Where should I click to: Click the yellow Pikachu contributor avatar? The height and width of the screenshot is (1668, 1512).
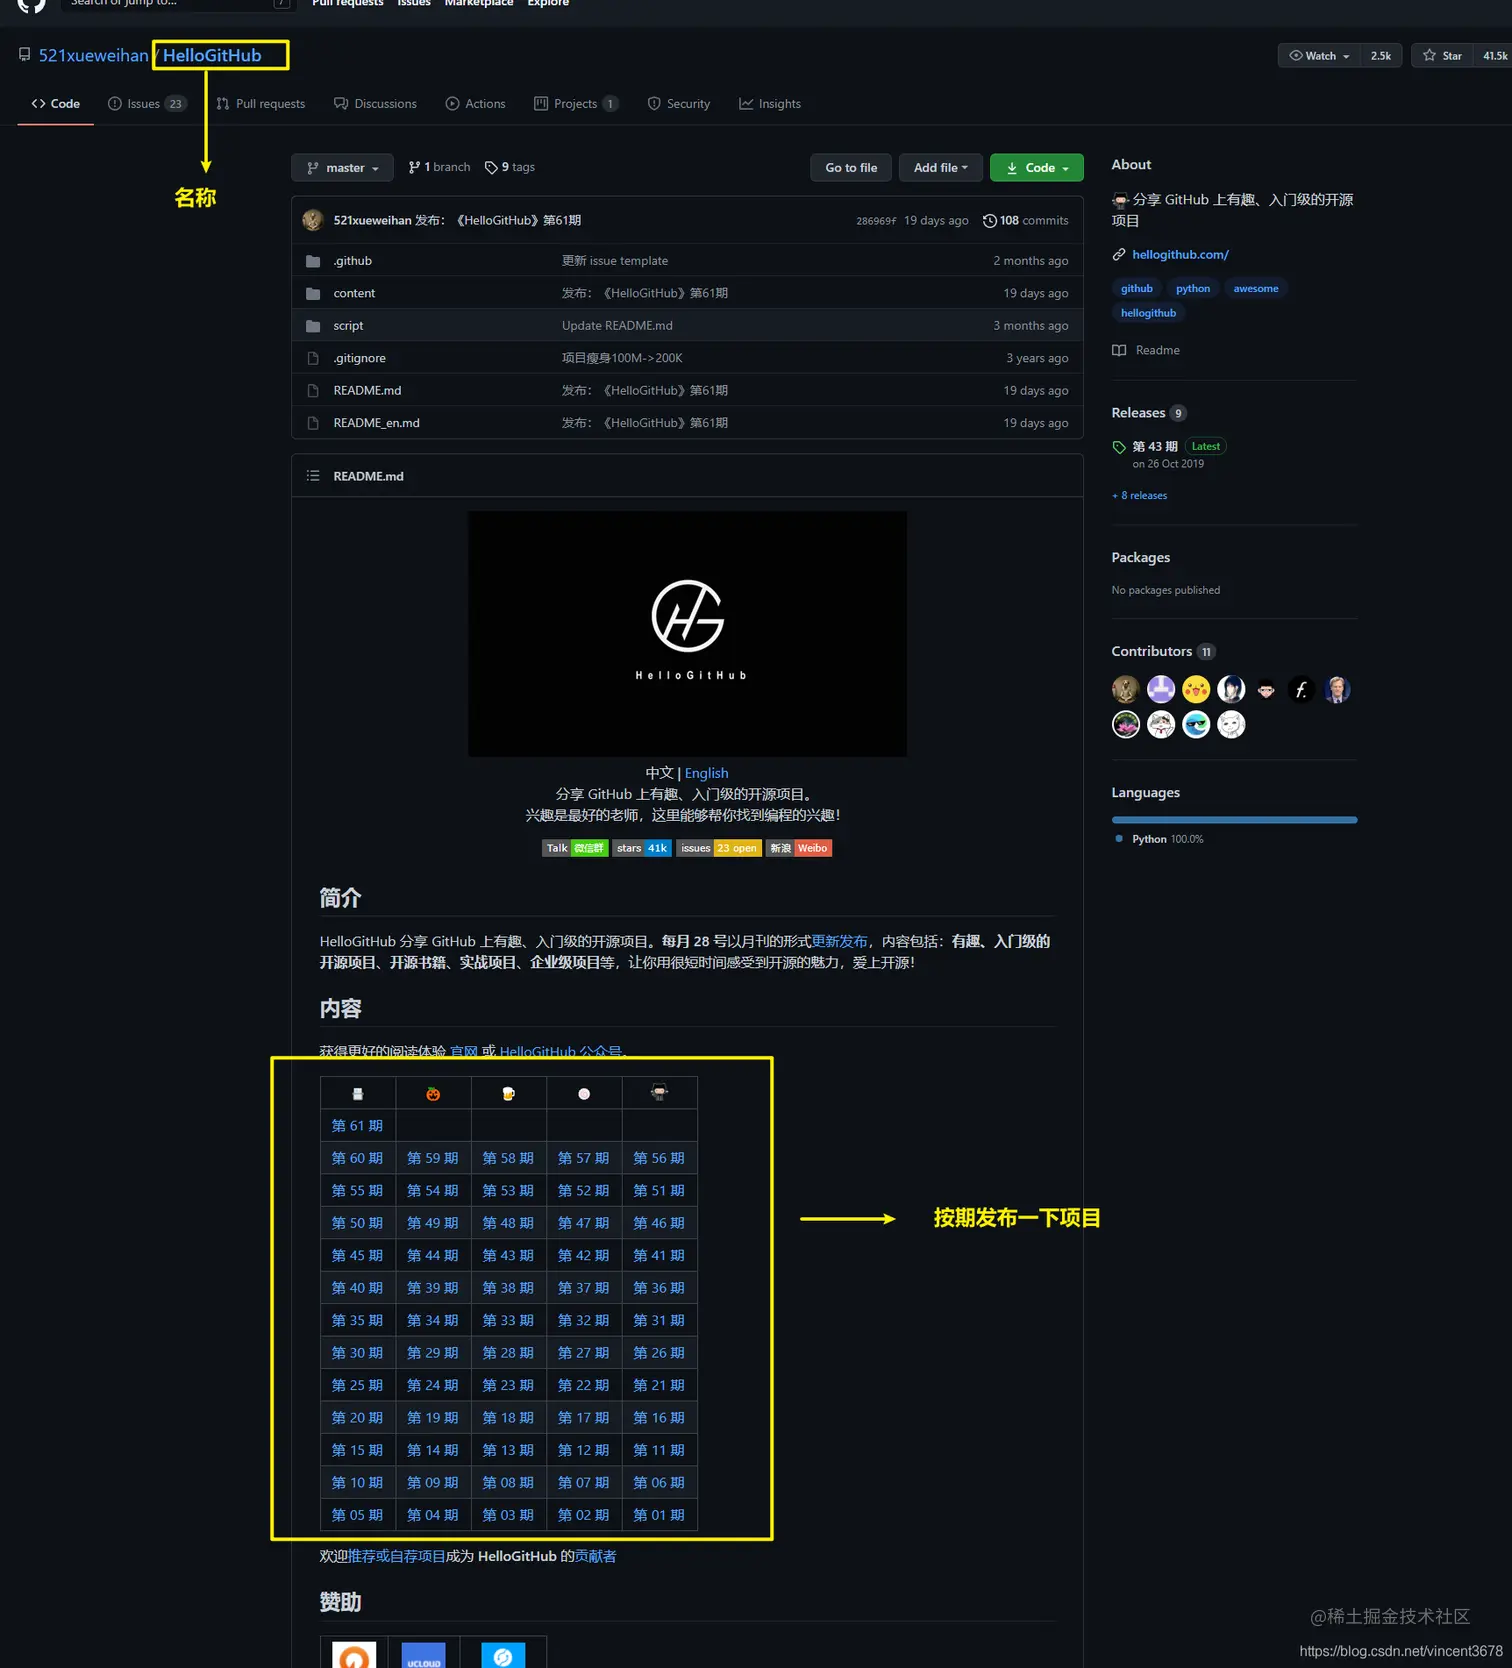click(1196, 689)
